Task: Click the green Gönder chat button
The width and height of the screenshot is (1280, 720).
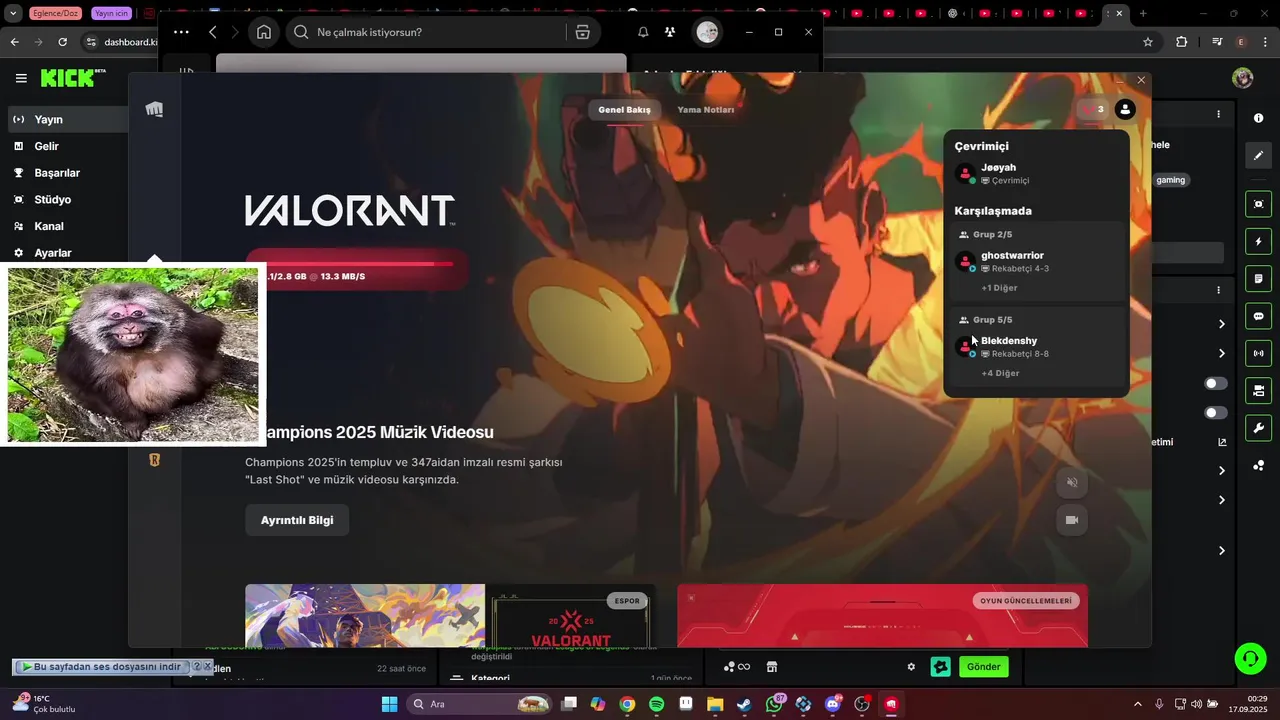Action: [x=983, y=667]
